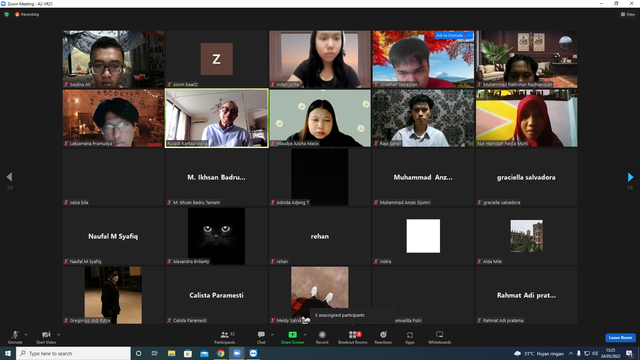The width and height of the screenshot is (640, 360).
Task: Select the zoom baa02 participant tile
Action: (x=217, y=59)
